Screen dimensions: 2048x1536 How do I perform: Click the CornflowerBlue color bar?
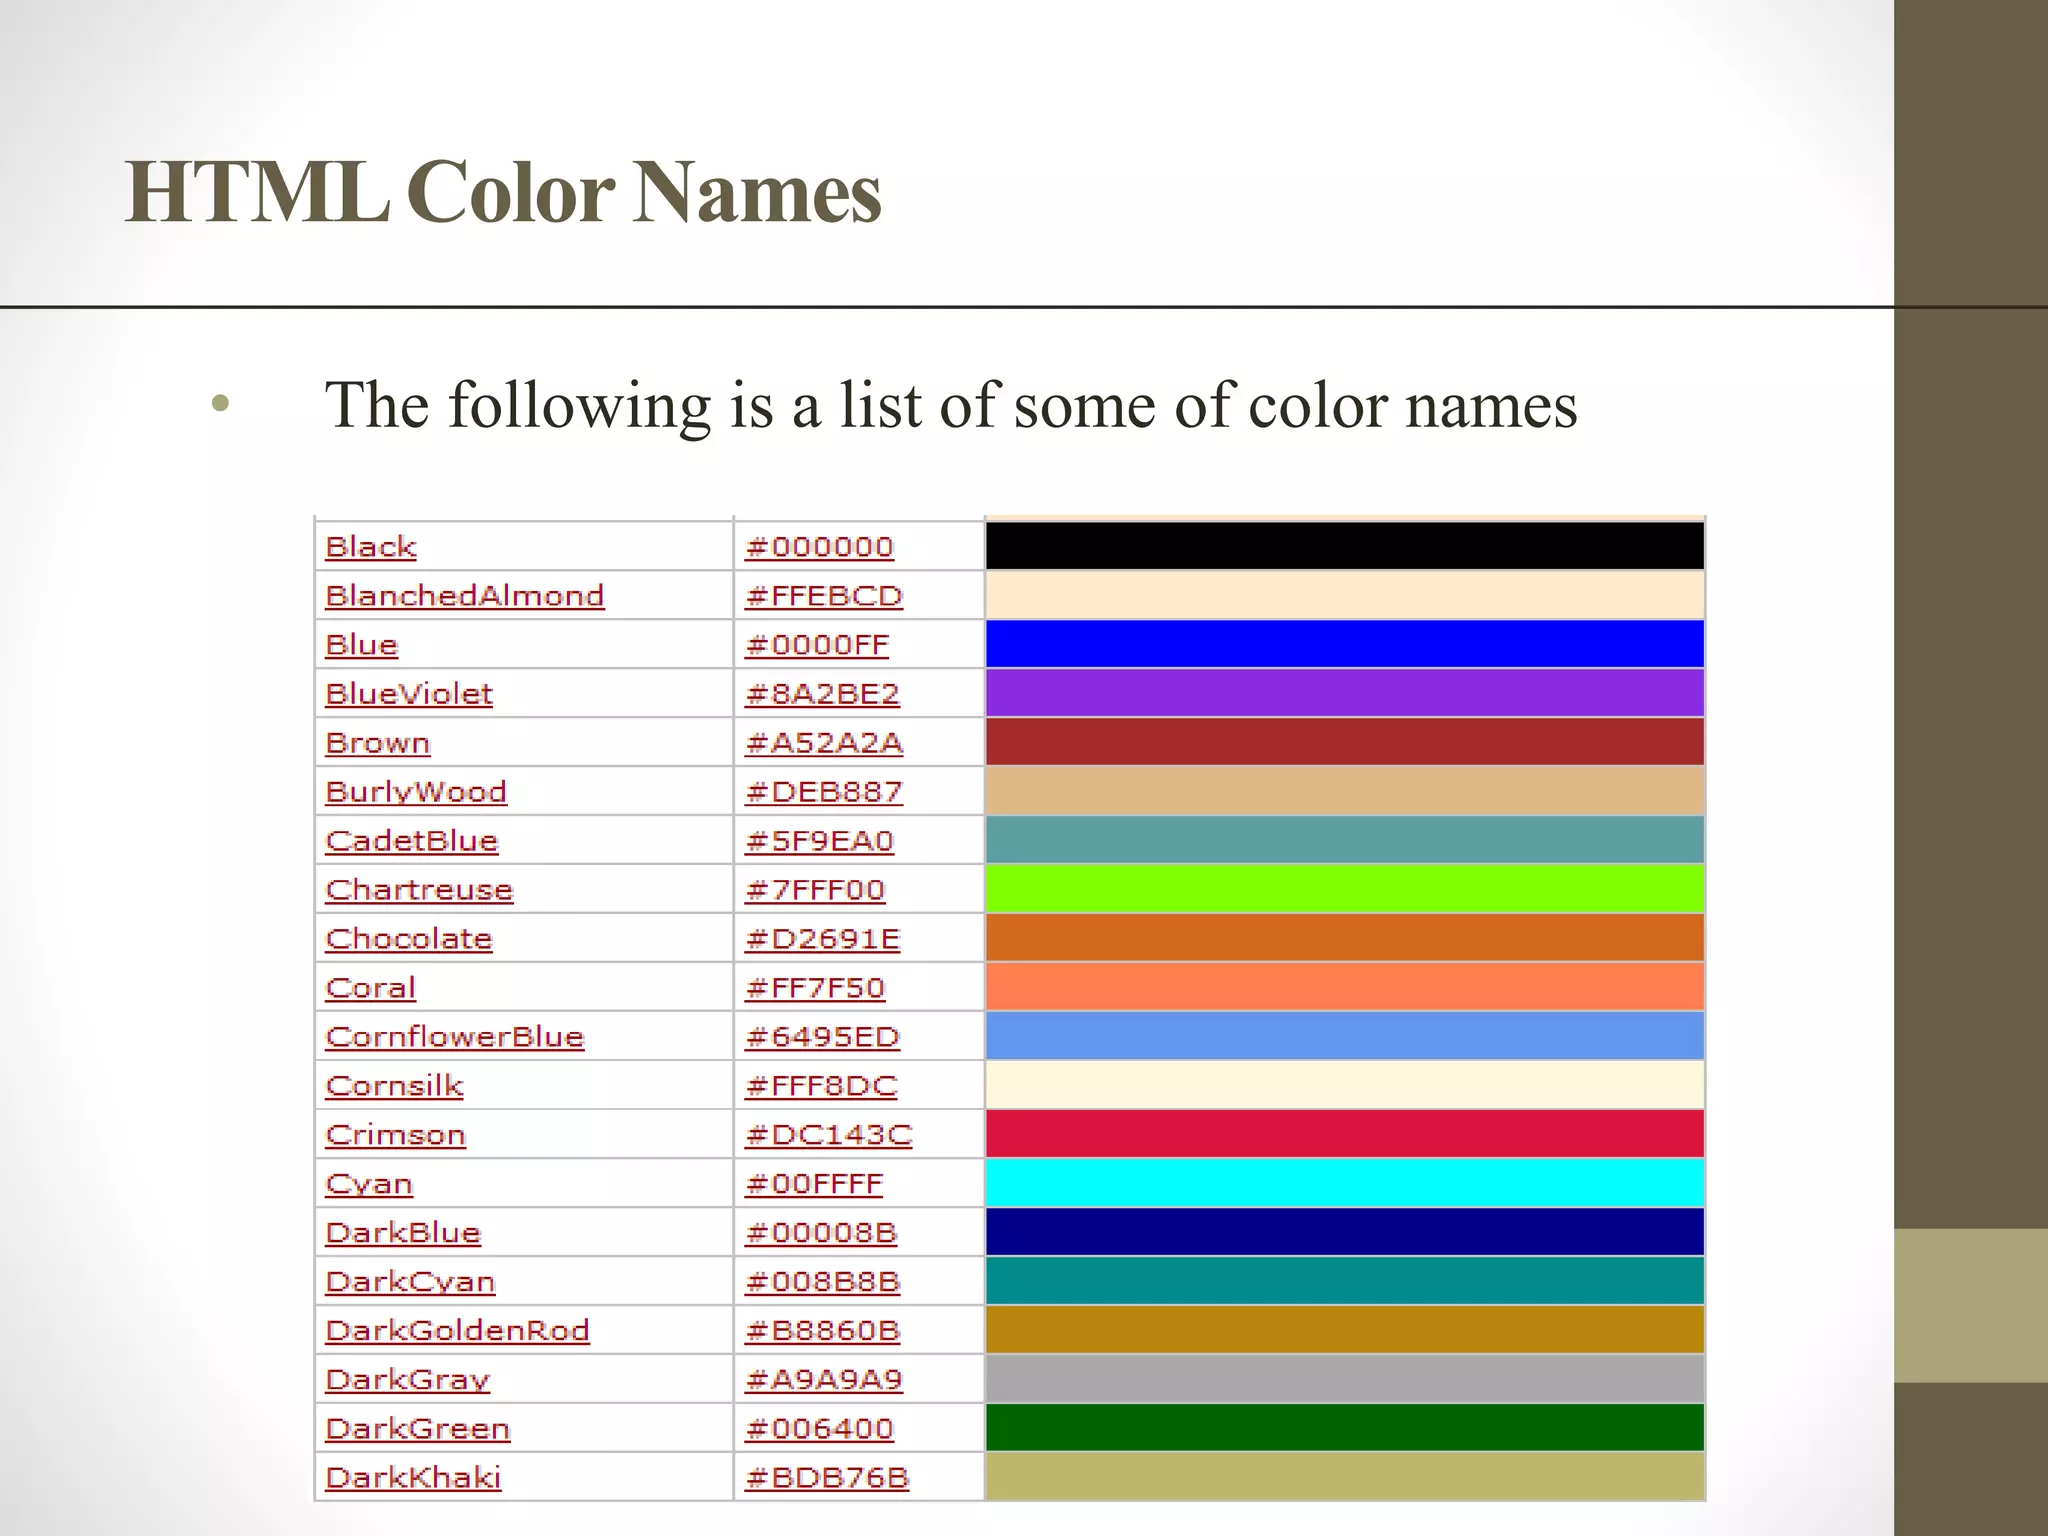(1345, 1036)
